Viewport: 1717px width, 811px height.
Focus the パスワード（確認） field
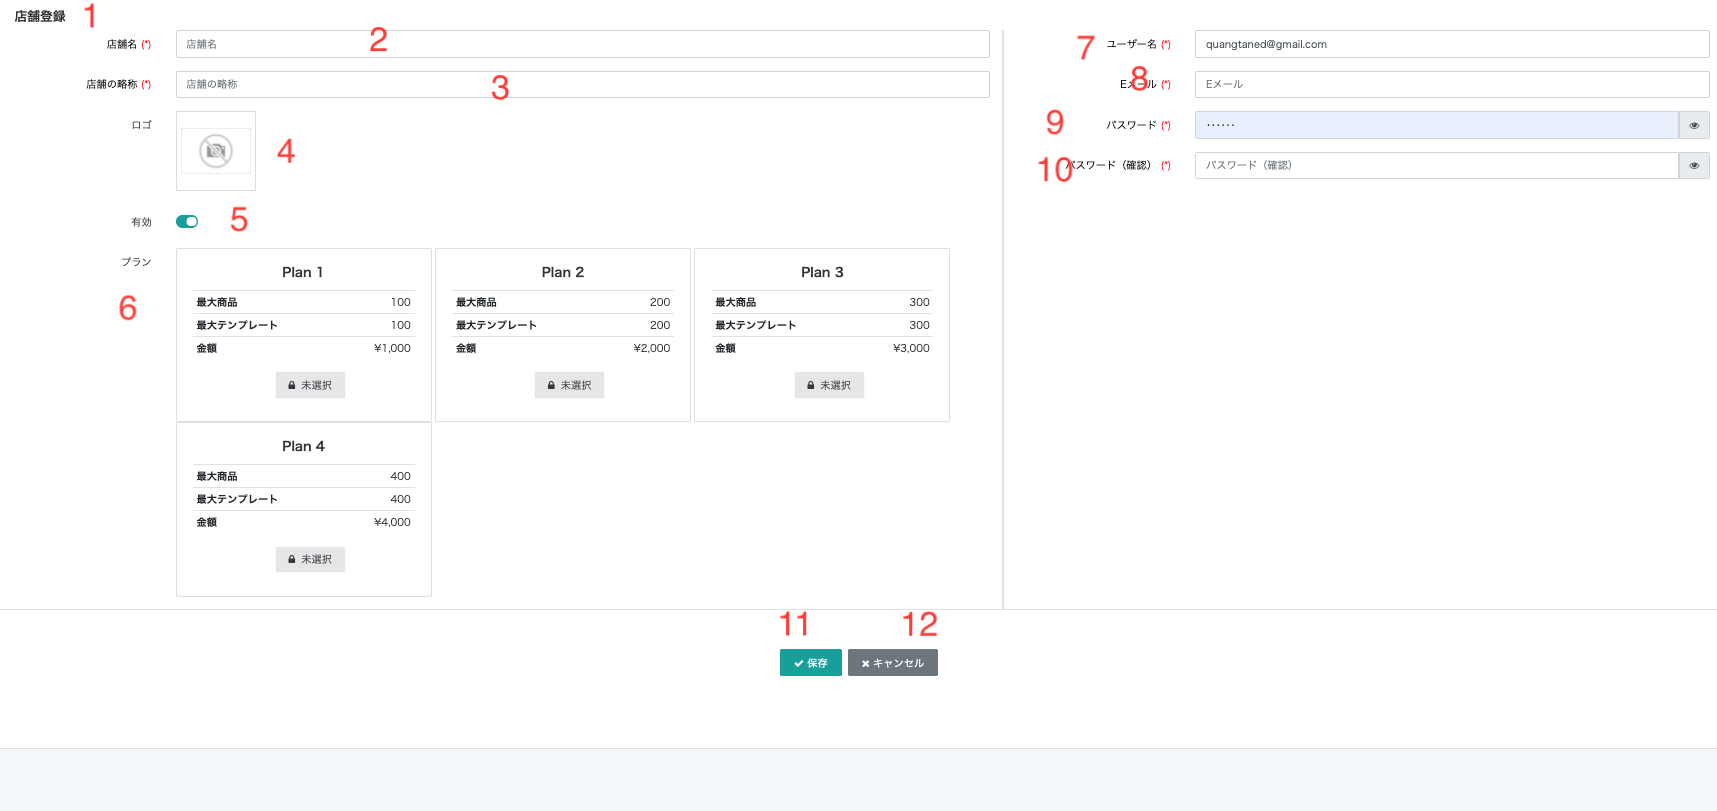pos(1435,166)
